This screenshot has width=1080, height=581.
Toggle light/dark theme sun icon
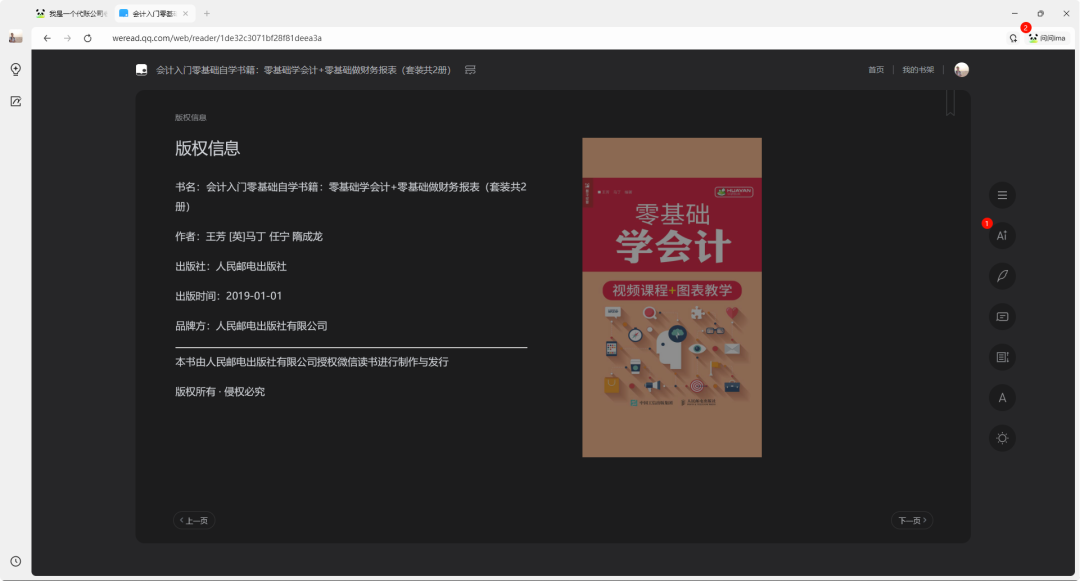tap(1002, 439)
